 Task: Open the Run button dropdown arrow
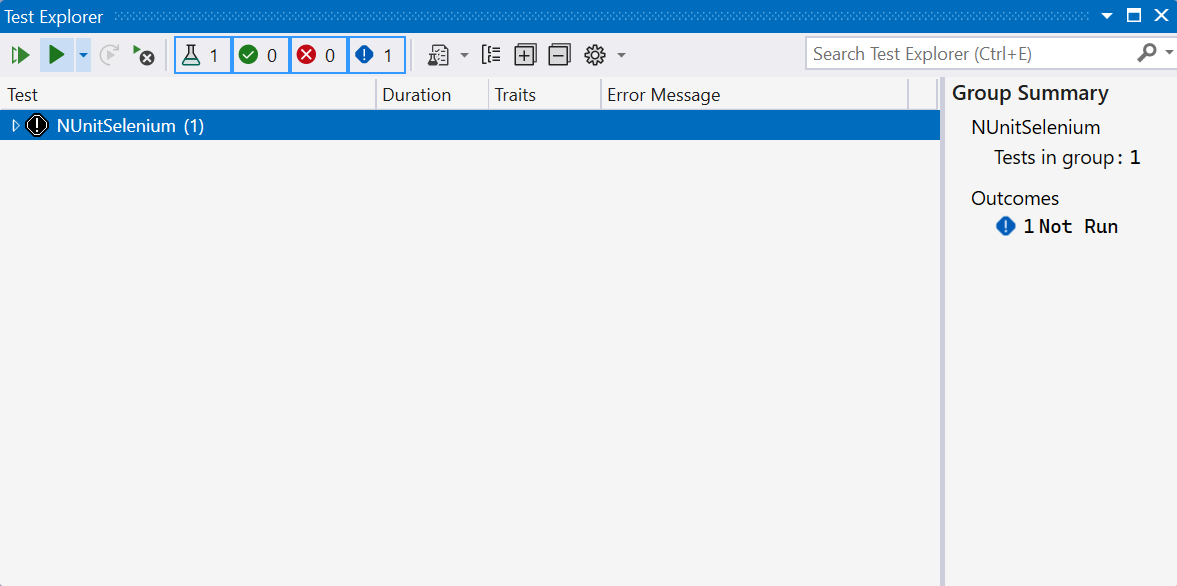[x=83, y=55]
